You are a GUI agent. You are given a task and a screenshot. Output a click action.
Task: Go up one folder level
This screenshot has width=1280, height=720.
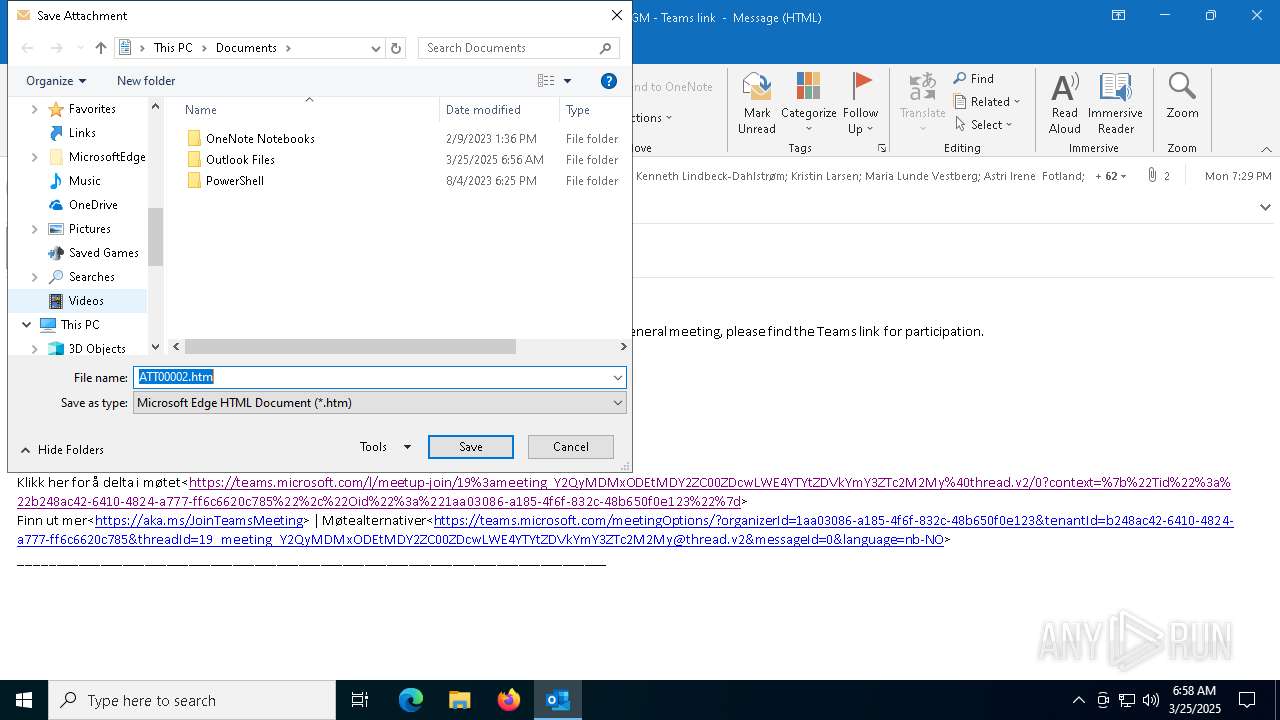[100, 48]
